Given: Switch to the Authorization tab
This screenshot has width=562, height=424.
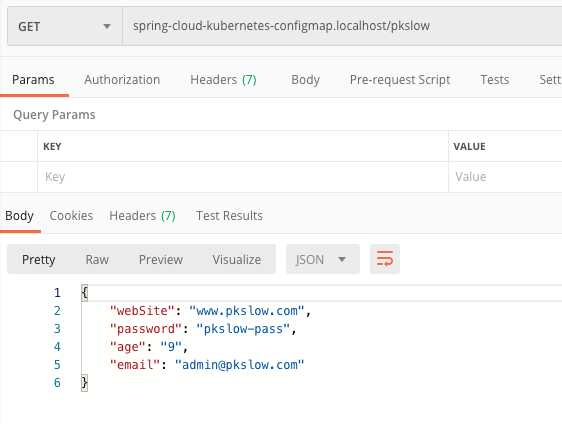Looking at the screenshot, I should [122, 80].
